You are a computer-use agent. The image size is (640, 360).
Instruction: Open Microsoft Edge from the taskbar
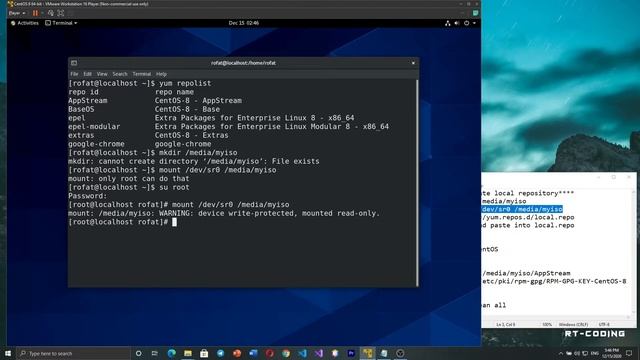pos(171,353)
